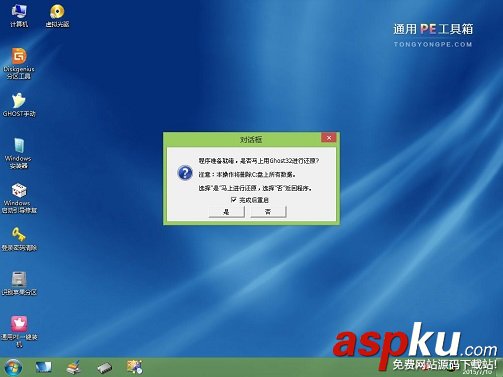Image resolution: width=503 pixels, height=377 pixels.
Task: Confirm with the 是 (Yes) button
Action: (226, 212)
